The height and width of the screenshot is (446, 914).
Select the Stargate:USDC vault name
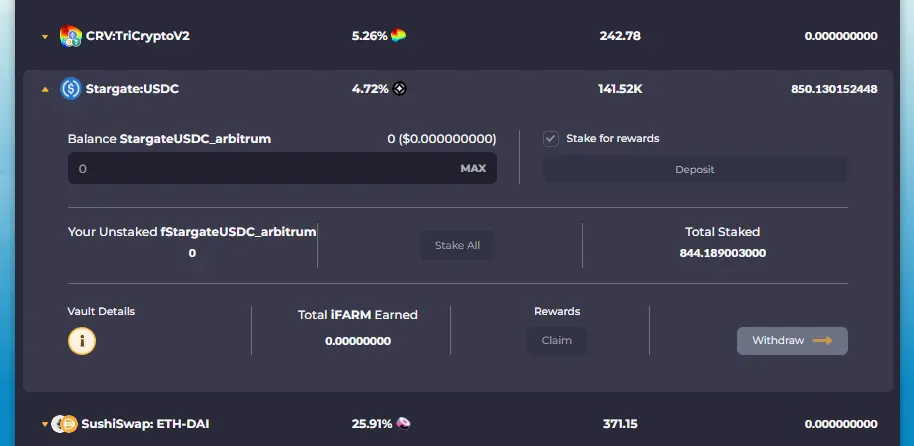click(x=132, y=89)
